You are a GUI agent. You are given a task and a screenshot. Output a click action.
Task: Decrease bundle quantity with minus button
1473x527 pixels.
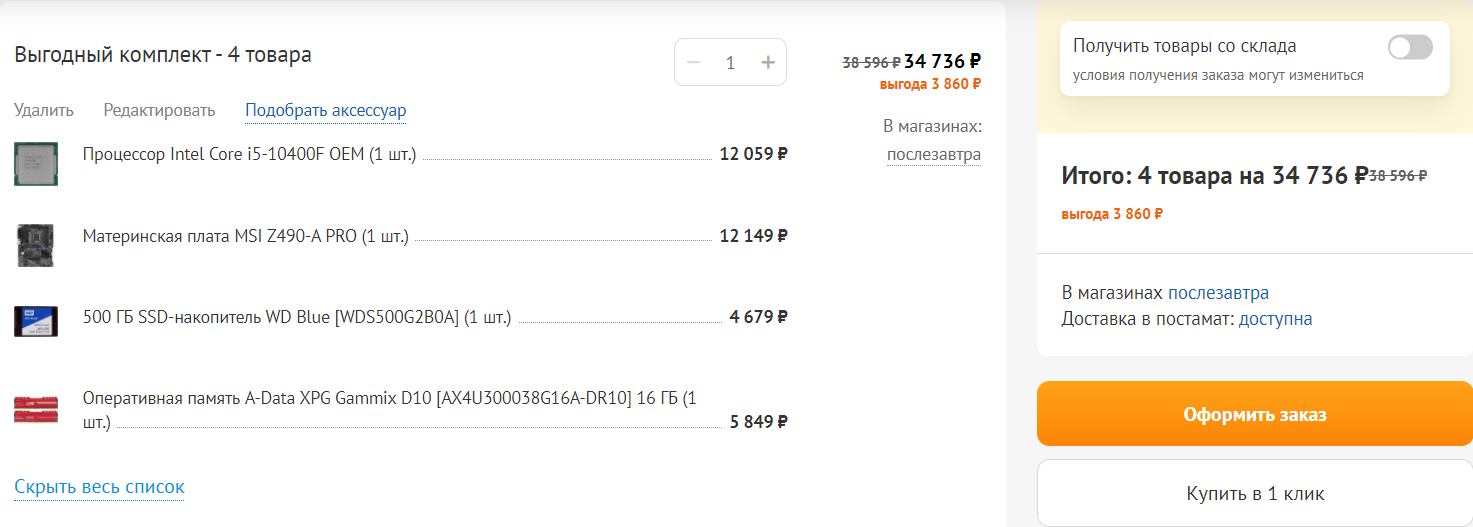pyautogui.click(x=693, y=62)
